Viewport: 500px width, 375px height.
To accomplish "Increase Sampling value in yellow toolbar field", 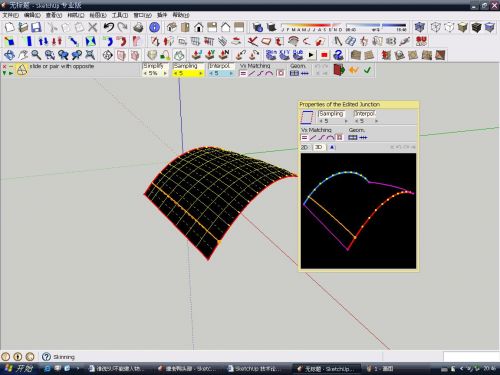I will (x=201, y=73).
